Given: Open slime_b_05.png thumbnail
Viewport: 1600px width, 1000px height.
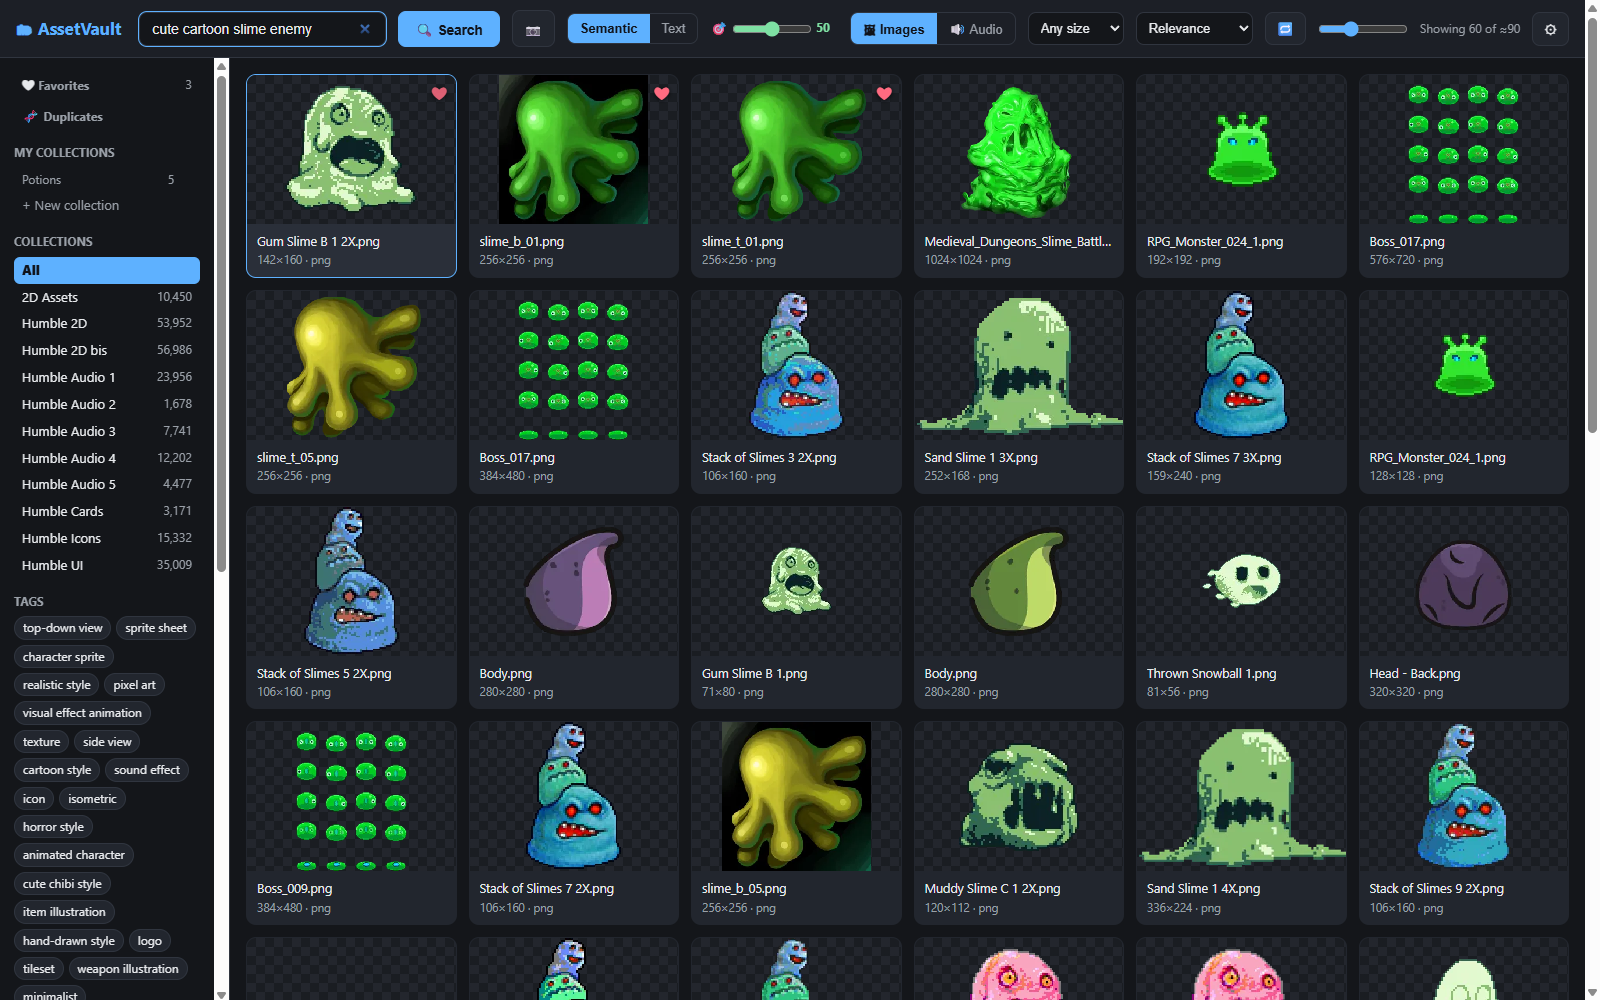Looking at the screenshot, I should pyautogui.click(x=796, y=796).
